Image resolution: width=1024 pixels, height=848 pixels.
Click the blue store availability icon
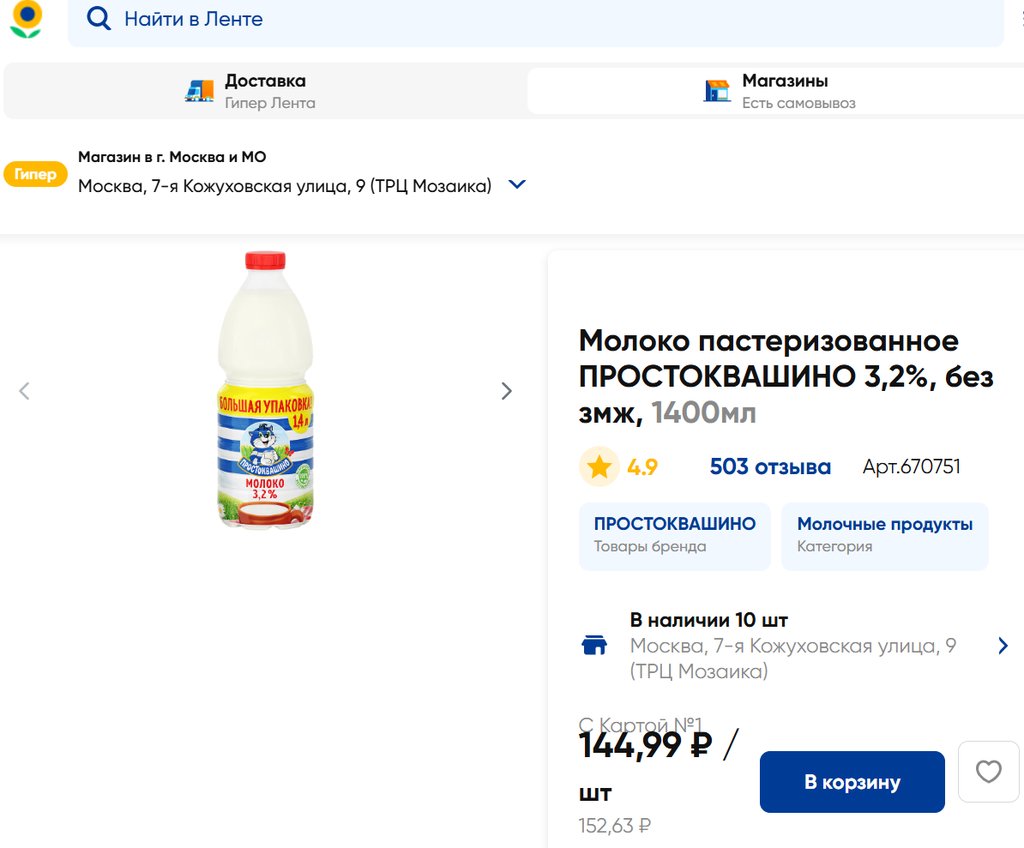coord(595,645)
